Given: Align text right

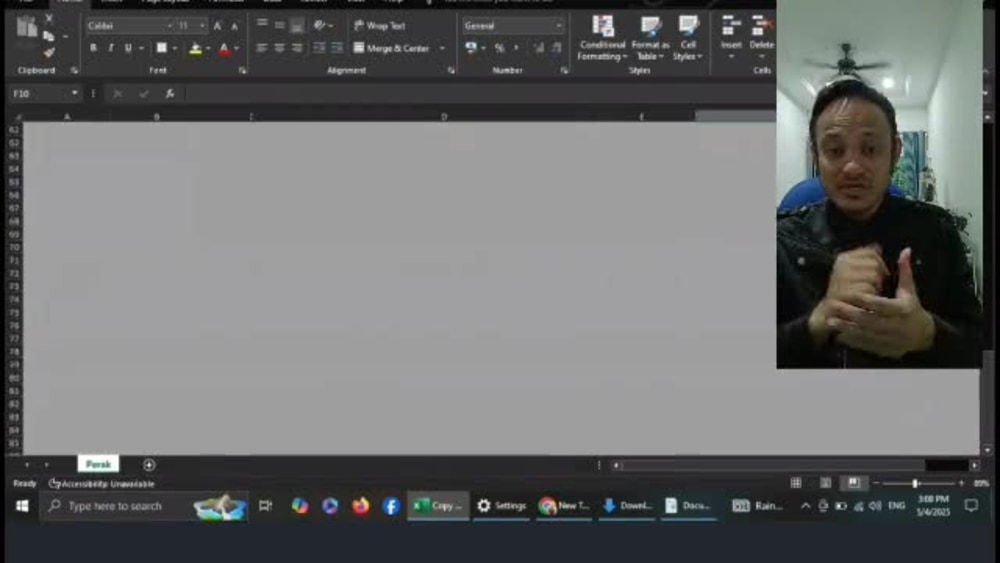Looking at the screenshot, I should [x=297, y=48].
